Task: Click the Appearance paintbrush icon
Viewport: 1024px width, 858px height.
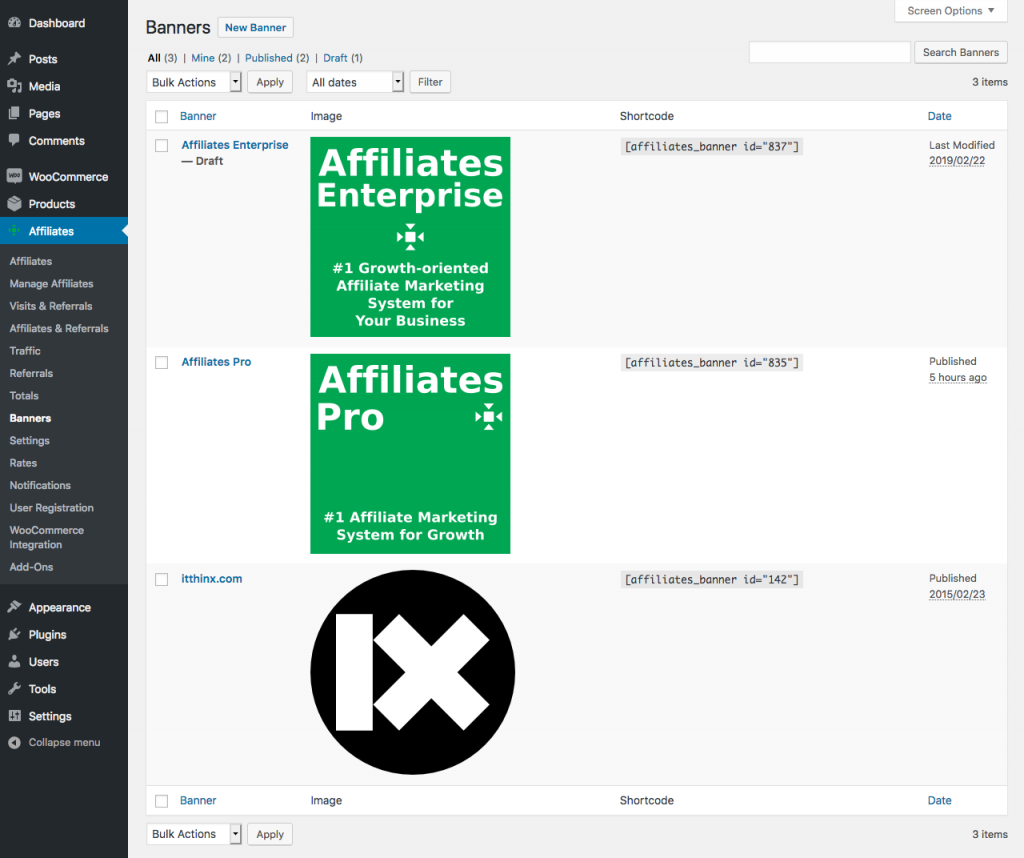Action: click(x=14, y=607)
